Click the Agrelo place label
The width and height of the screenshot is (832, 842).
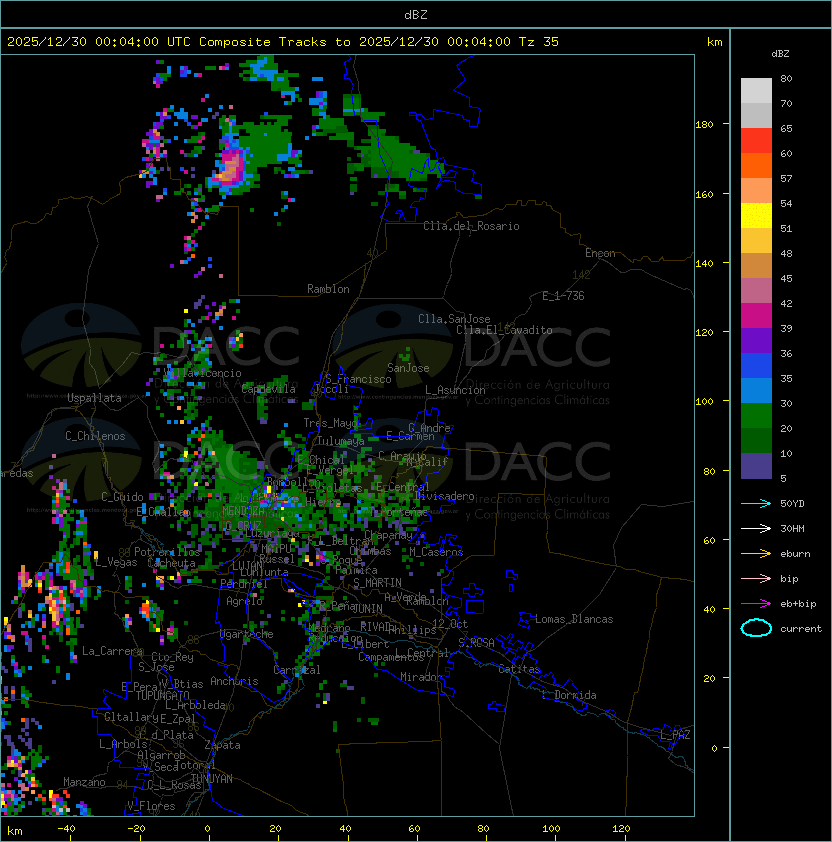click(244, 601)
